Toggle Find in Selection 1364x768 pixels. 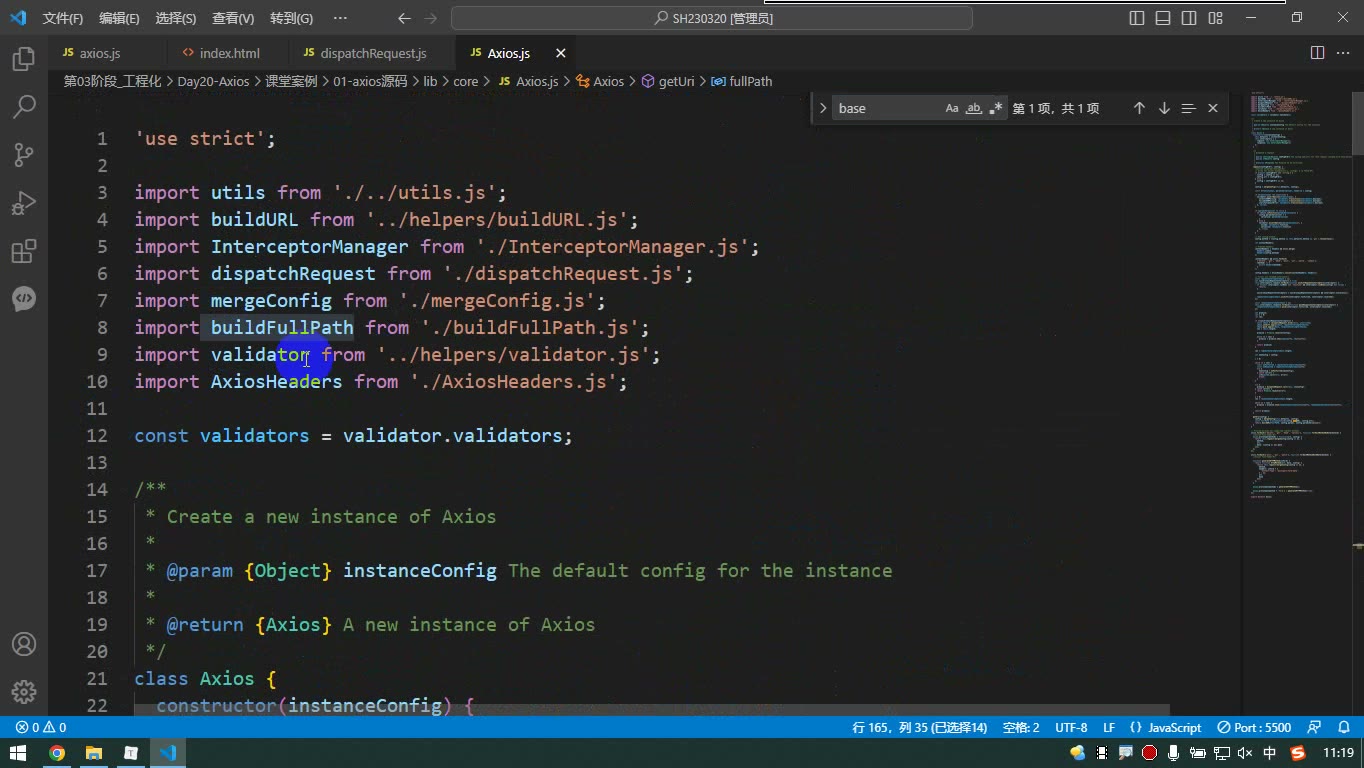[1188, 108]
